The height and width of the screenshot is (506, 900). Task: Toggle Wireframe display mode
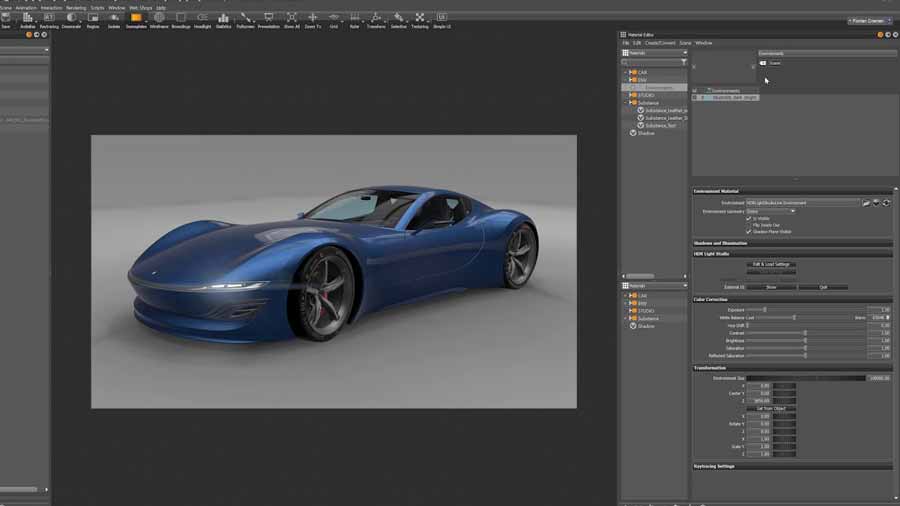158,19
